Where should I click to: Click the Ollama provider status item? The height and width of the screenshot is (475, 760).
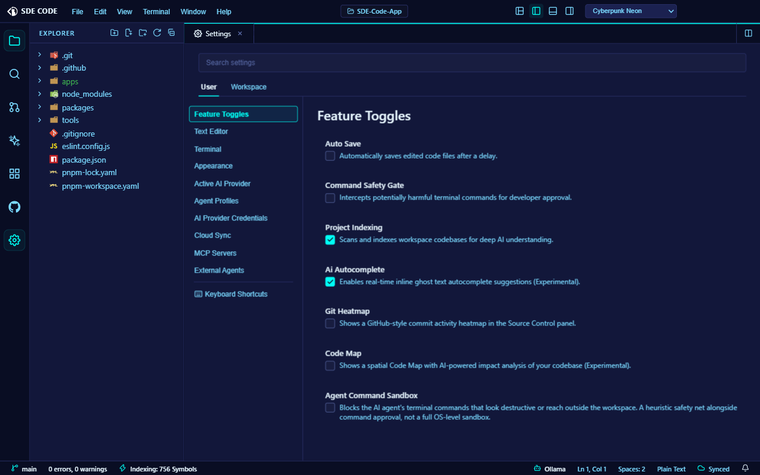pyautogui.click(x=549, y=469)
